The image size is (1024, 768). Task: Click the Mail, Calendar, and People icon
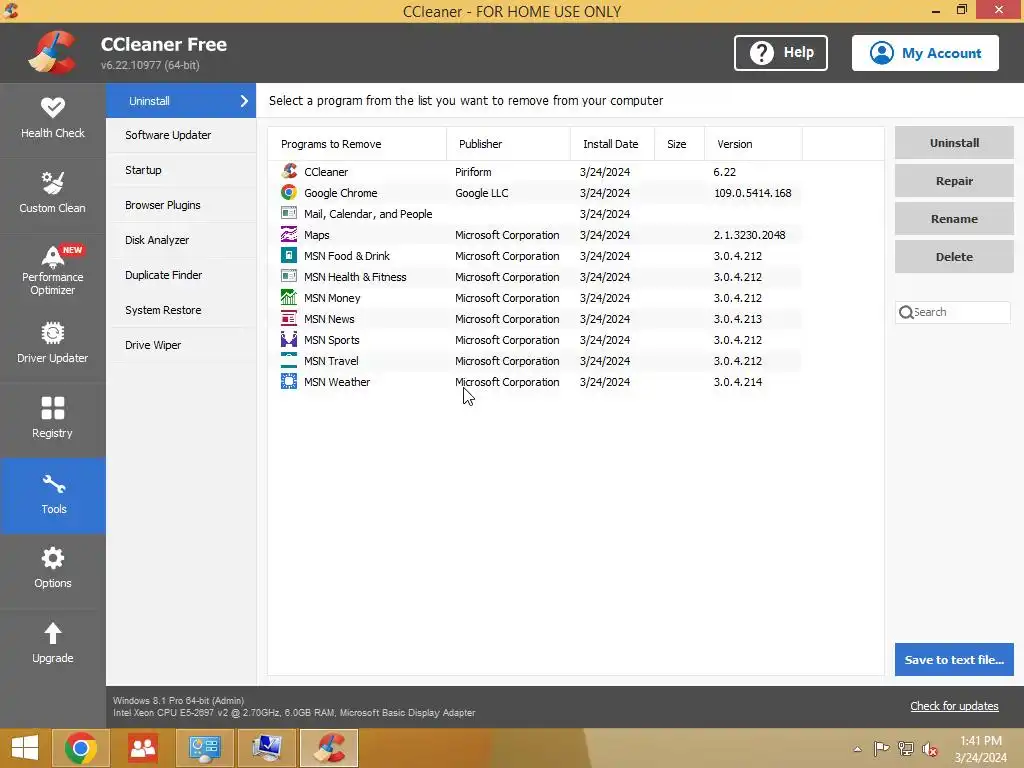point(289,214)
